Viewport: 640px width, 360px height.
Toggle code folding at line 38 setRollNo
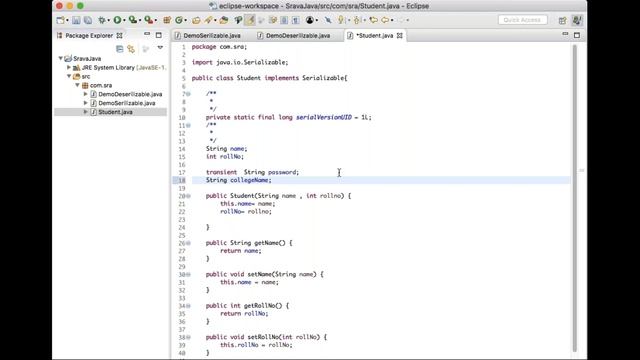pos(189,338)
